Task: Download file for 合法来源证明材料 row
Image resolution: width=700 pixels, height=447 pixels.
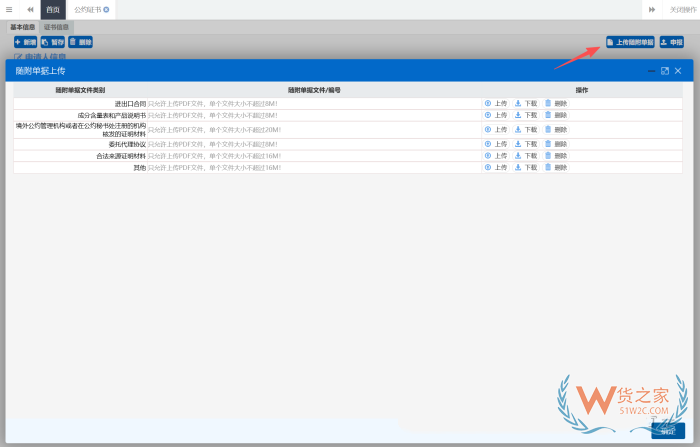Action: tap(526, 156)
